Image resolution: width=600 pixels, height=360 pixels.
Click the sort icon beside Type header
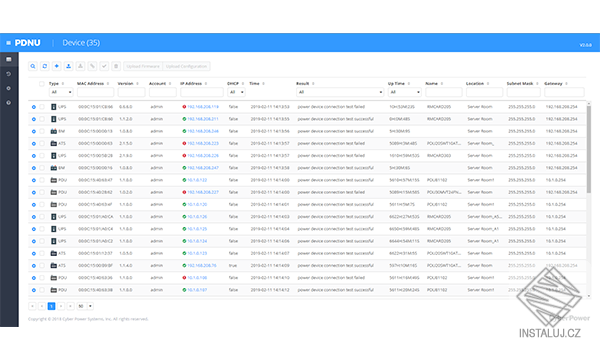[x=63, y=84]
